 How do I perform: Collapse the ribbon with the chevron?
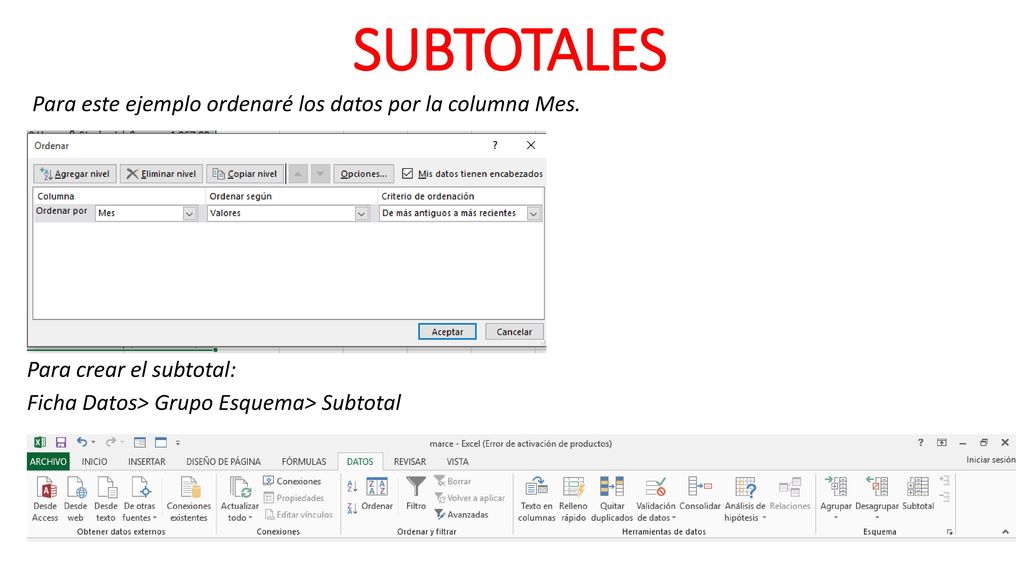pos(1005,532)
